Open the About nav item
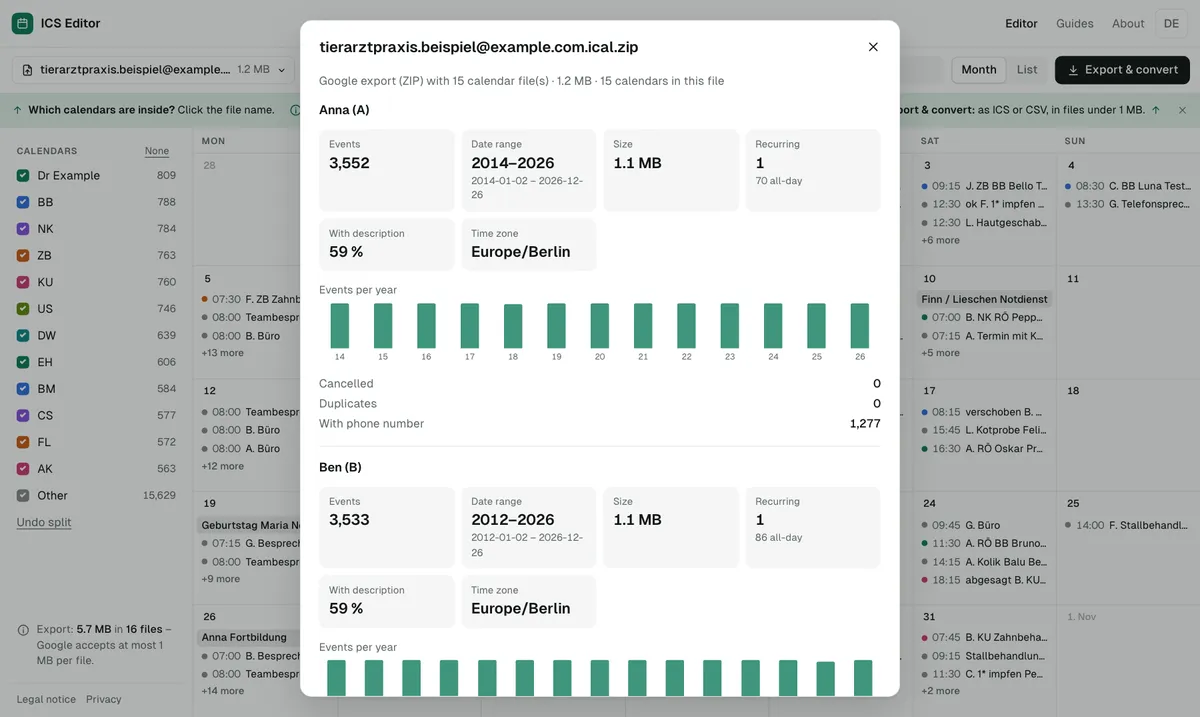The height and width of the screenshot is (717, 1200). tap(1128, 23)
